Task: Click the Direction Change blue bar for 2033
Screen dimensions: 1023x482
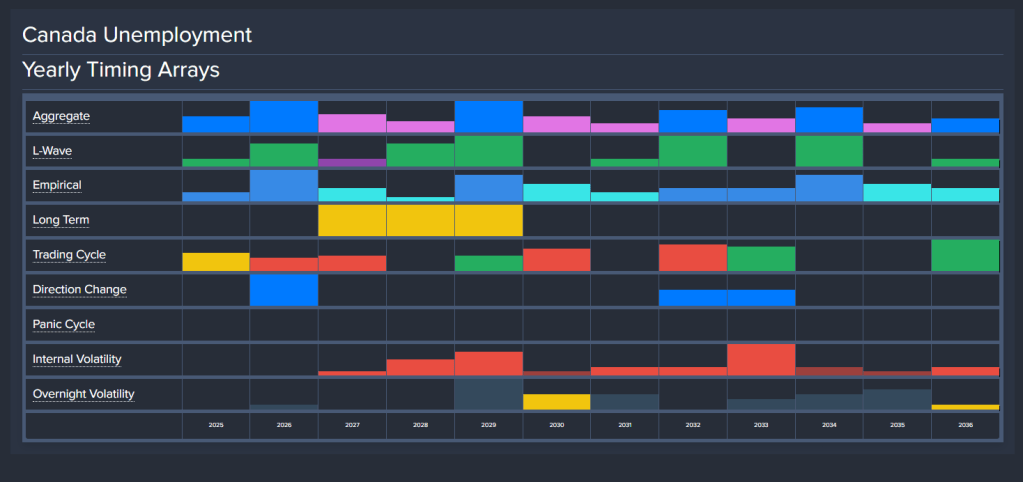Action: coord(761,297)
